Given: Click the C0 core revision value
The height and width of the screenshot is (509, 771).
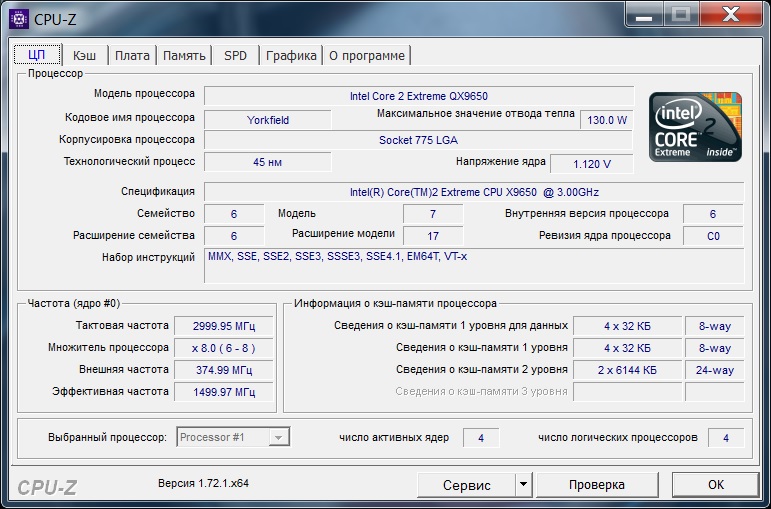Looking at the screenshot, I should 713,236.
